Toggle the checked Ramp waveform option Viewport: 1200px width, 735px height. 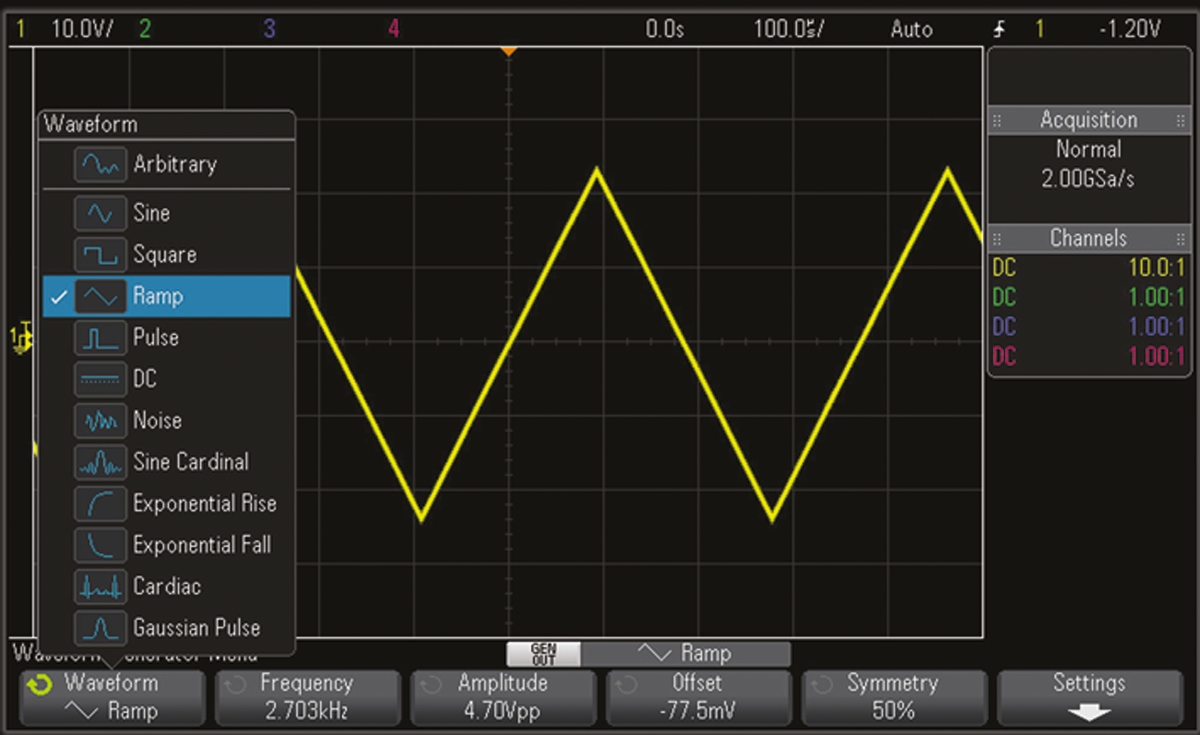point(166,297)
